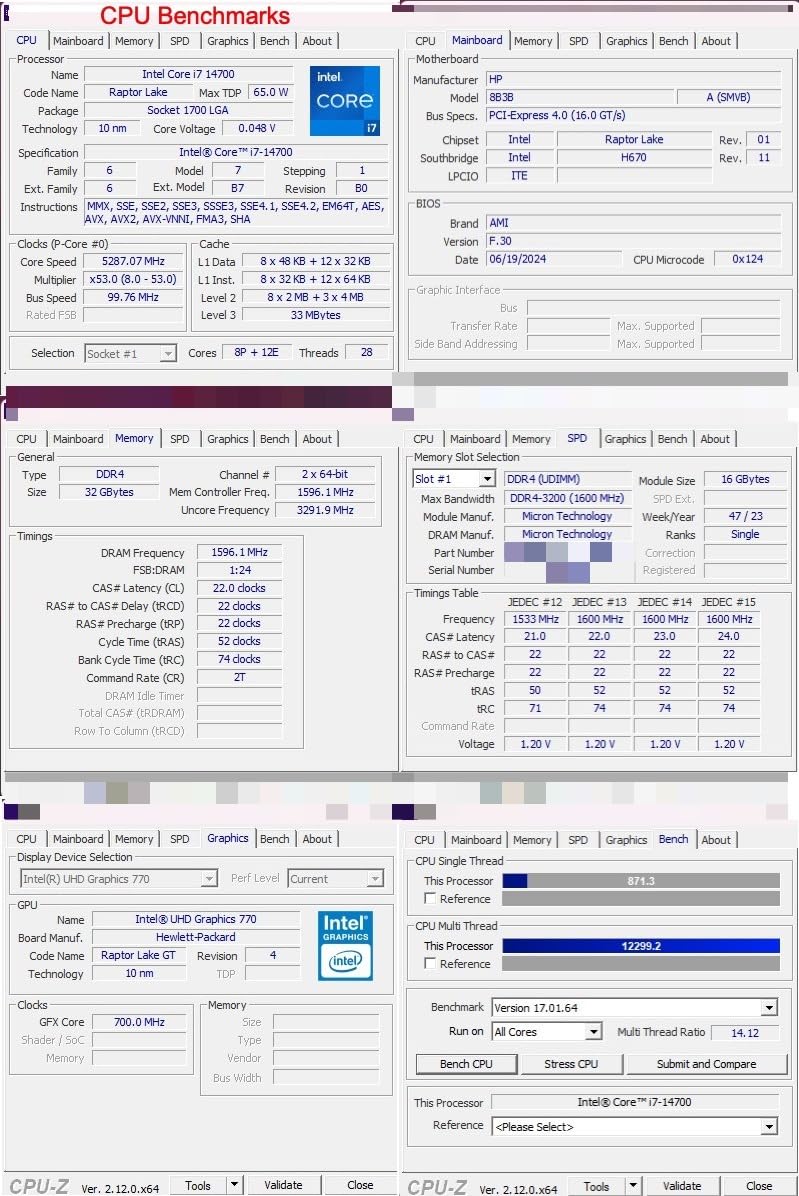Click the Threads 28 value

pos(367,352)
